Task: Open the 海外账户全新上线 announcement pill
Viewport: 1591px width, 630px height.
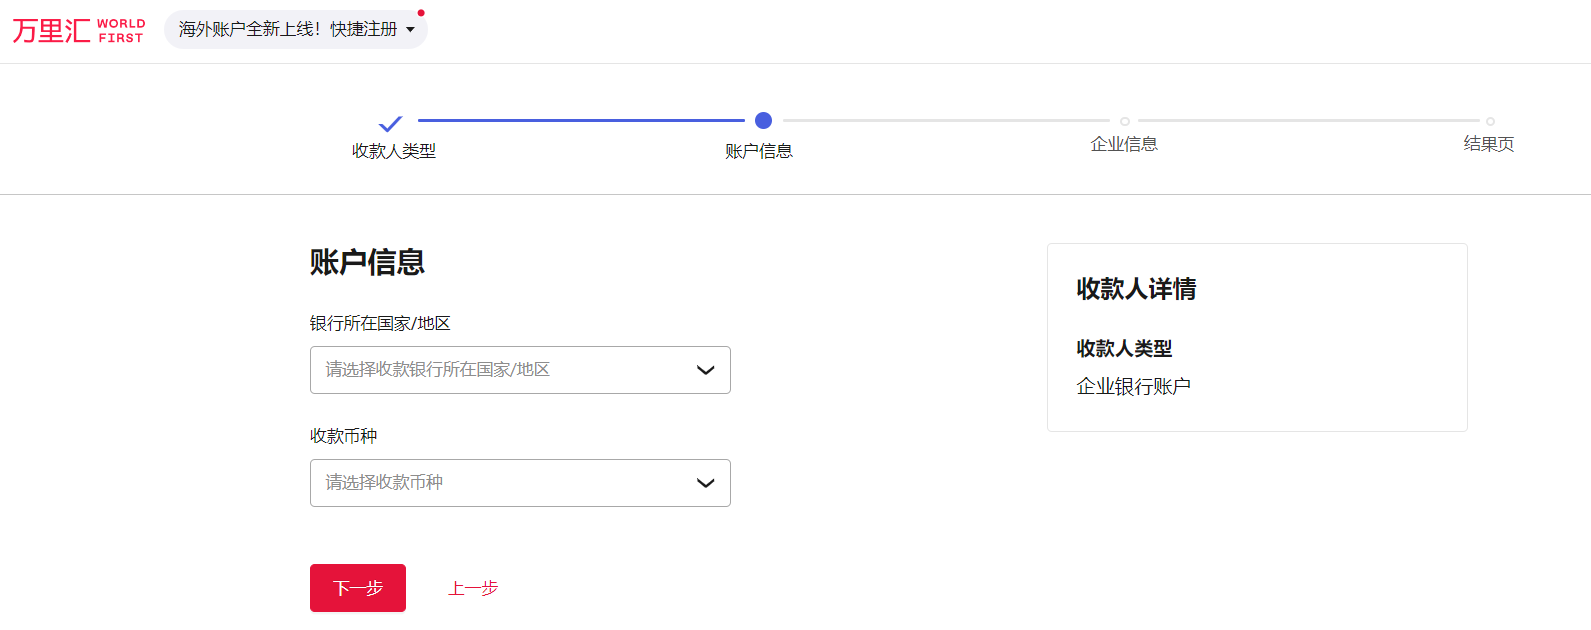Action: tap(287, 30)
